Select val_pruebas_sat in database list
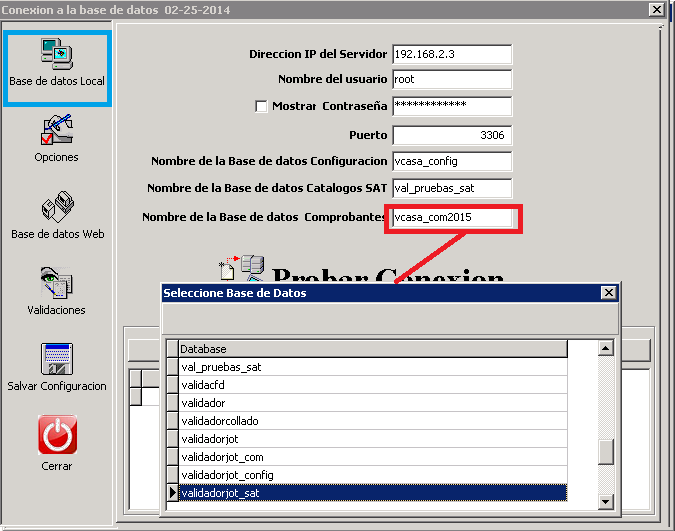Screen dimensions: 675x531 [372, 367]
